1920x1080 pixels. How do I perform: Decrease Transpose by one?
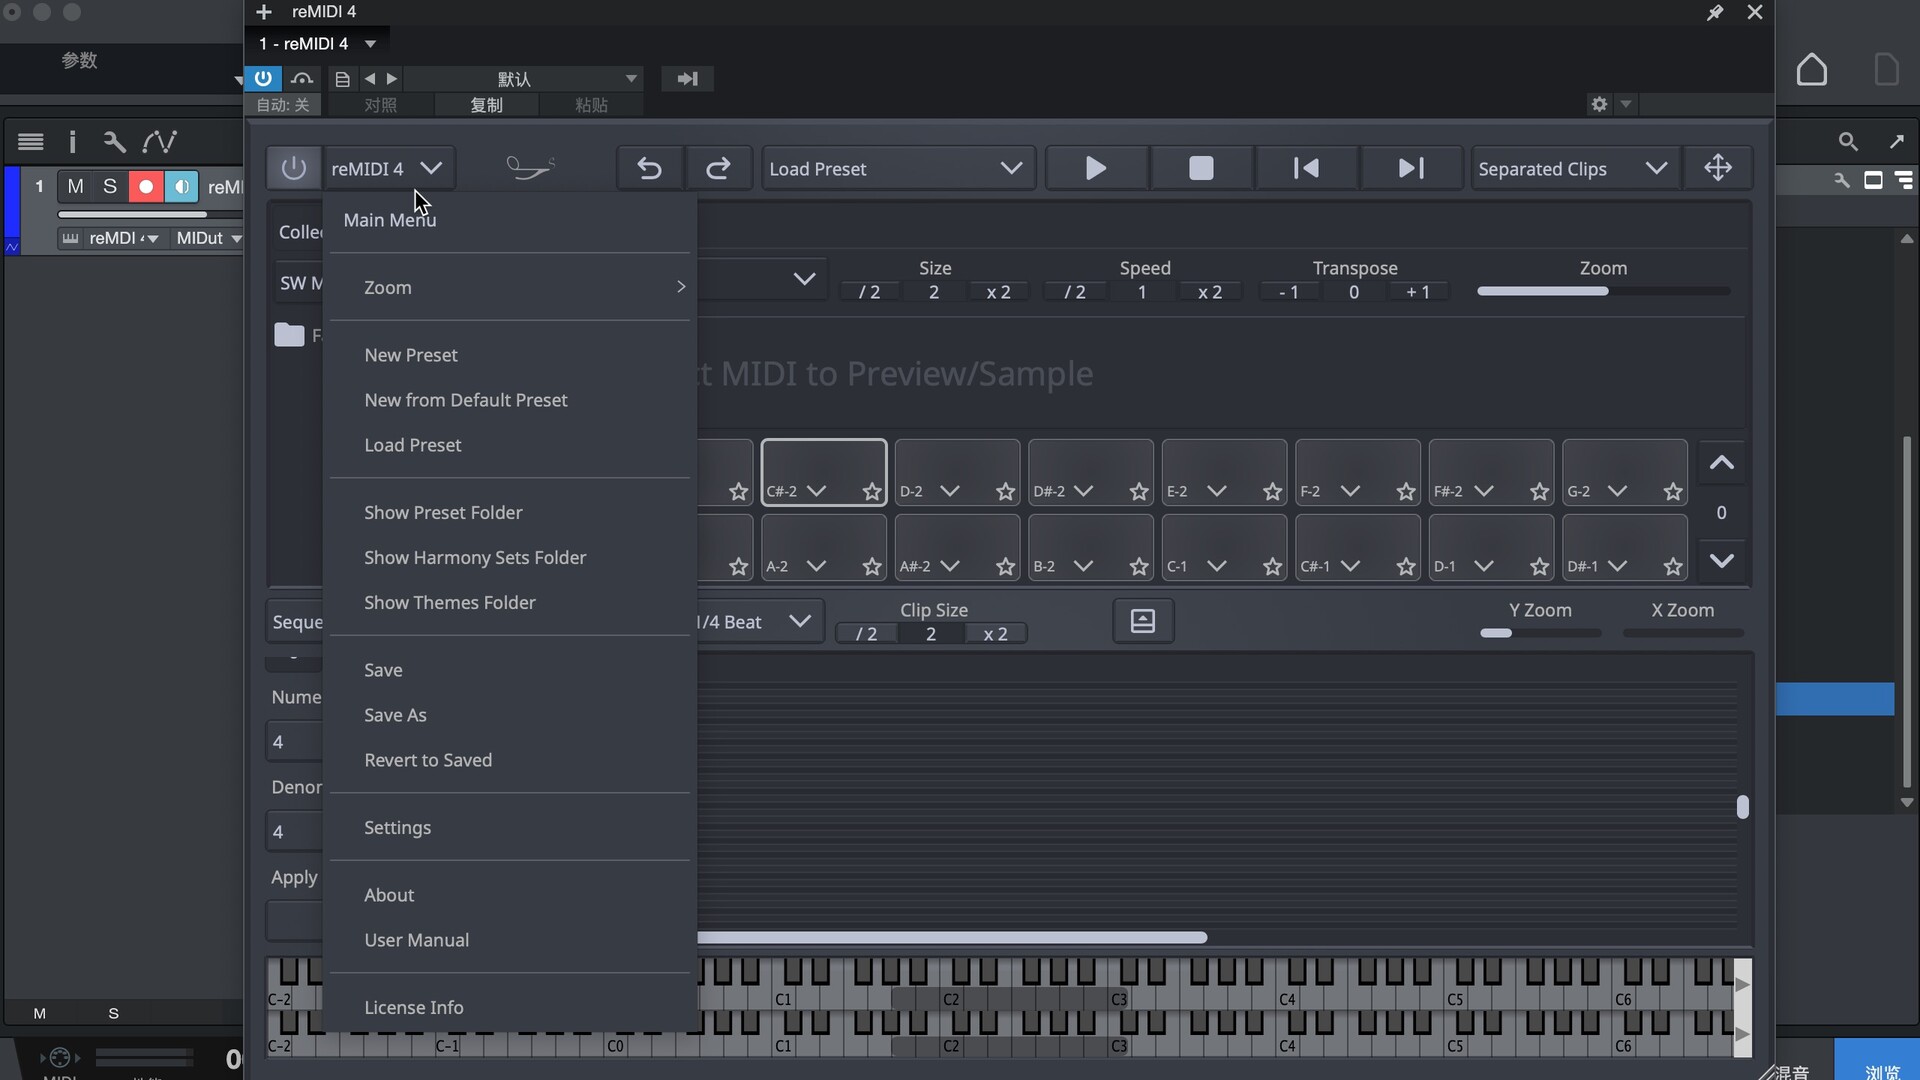point(1289,292)
